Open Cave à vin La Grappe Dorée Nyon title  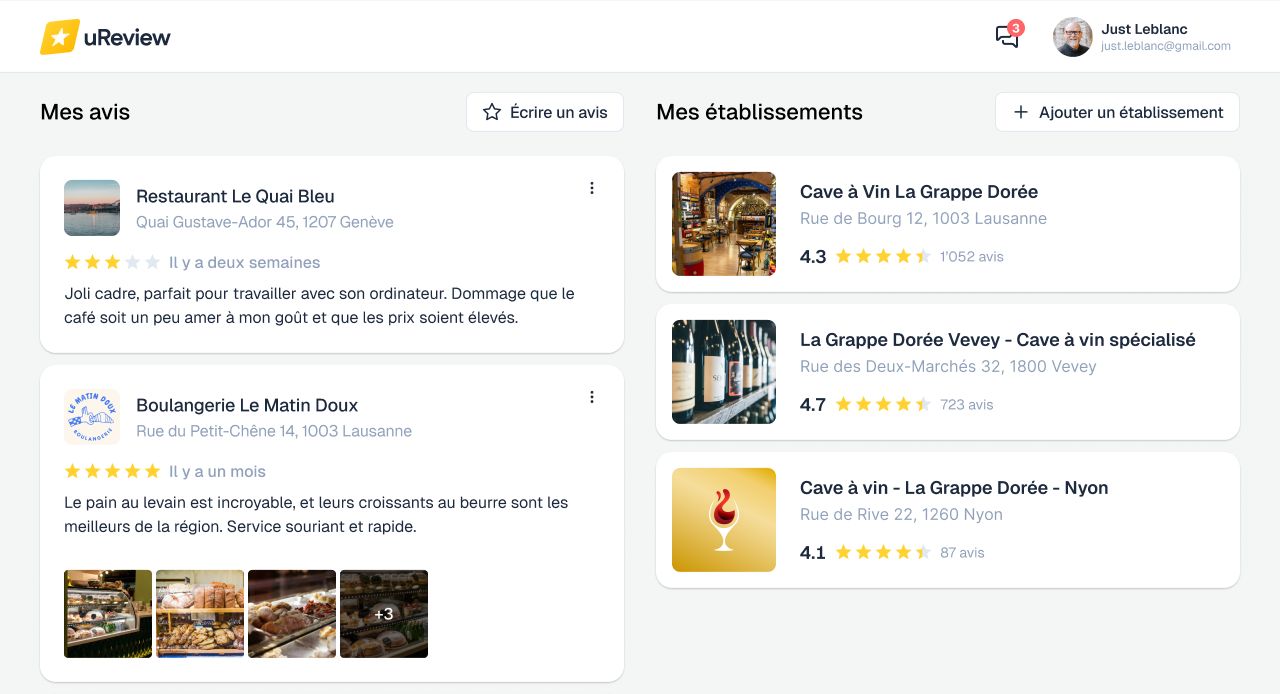click(x=953, y=488)
